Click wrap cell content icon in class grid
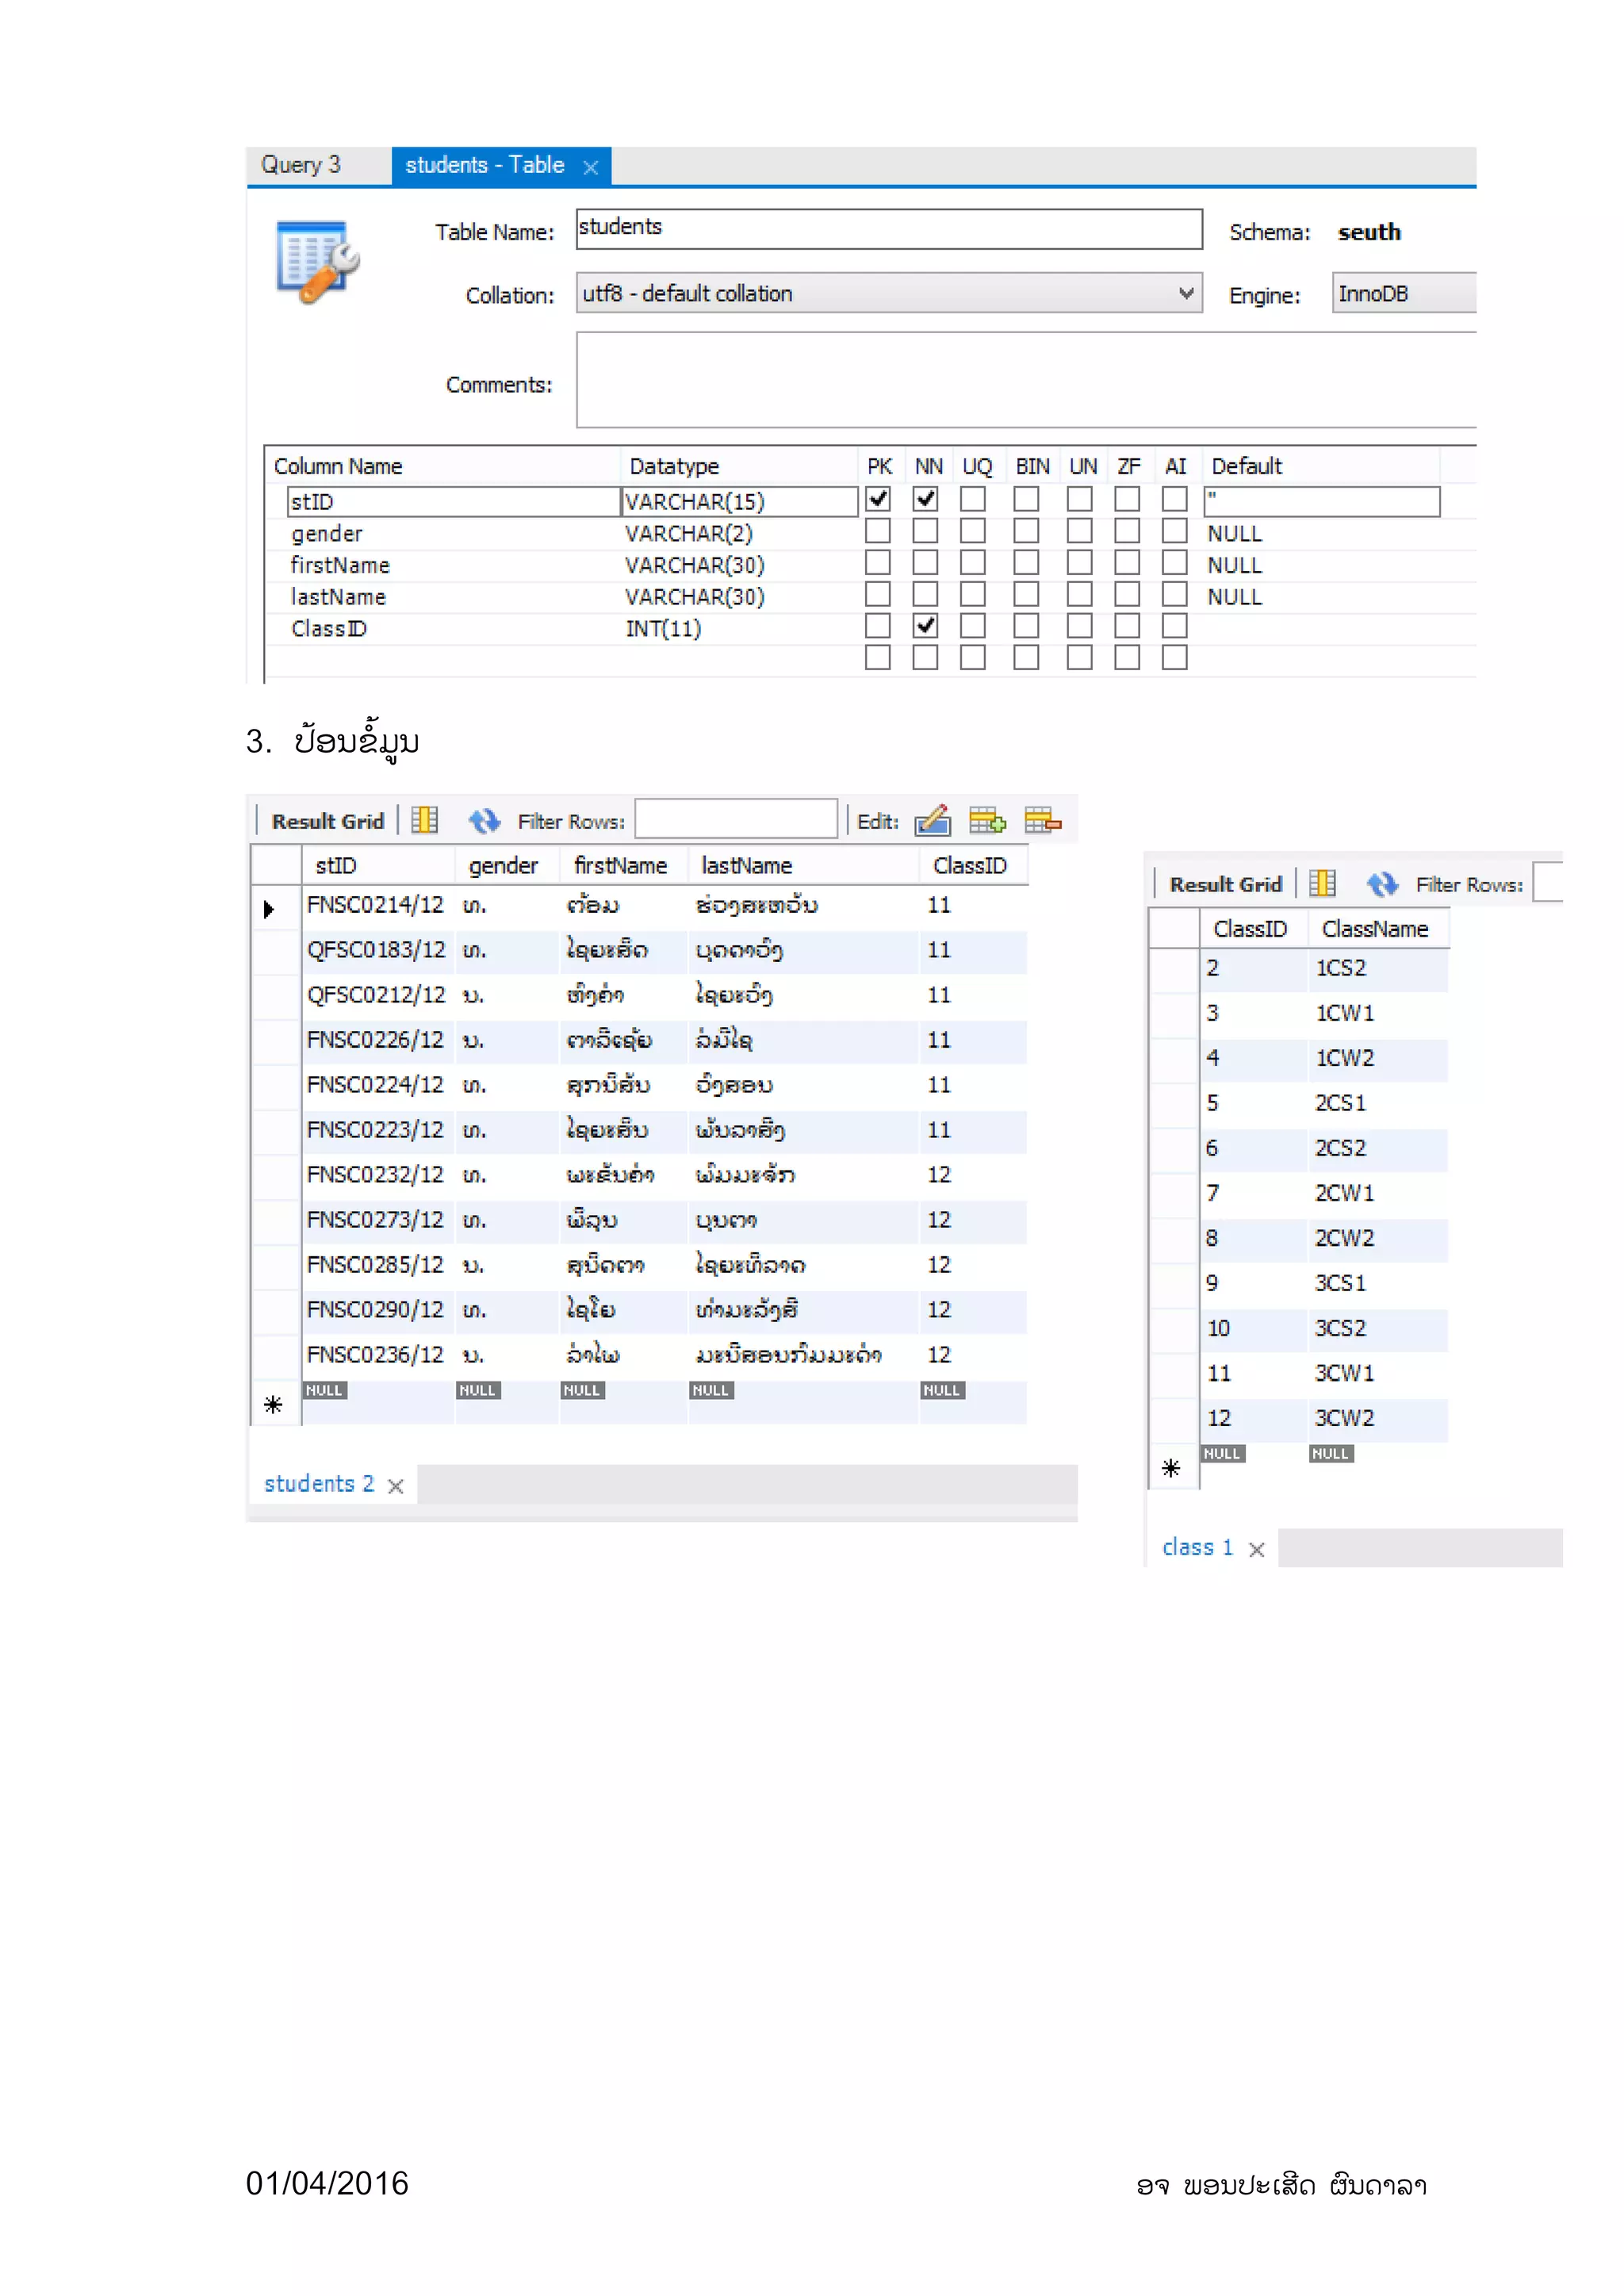This screenshot has height=2296, width=1624. [x=1322, y=883]
